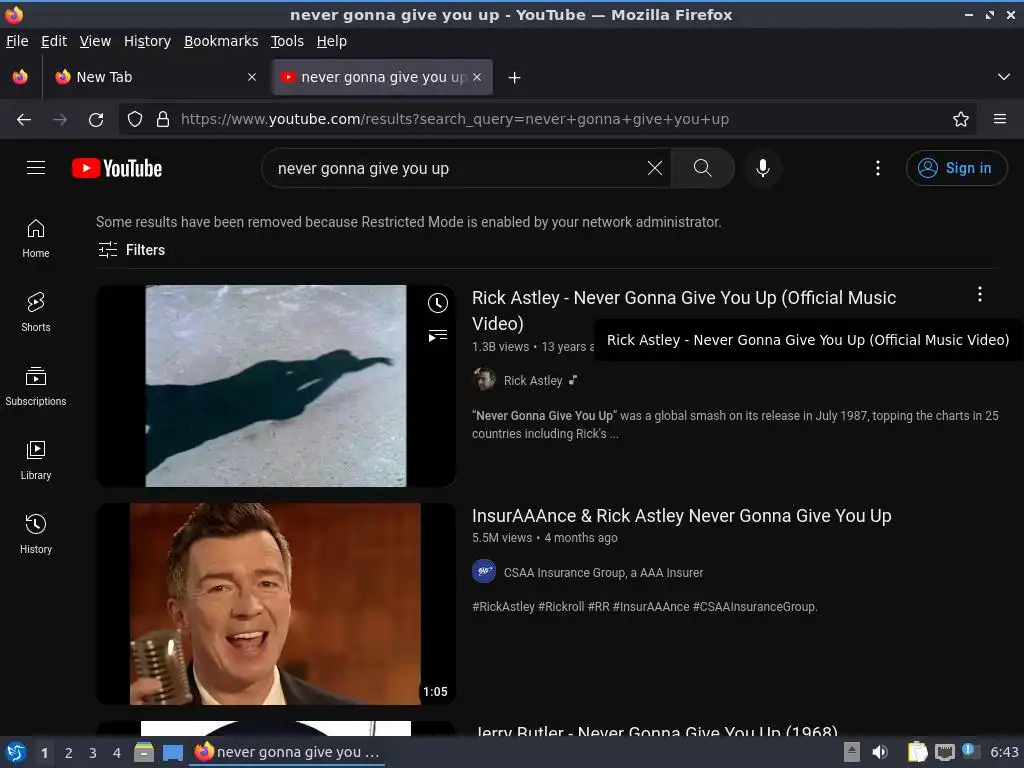This screenshot has height=768, width=1024.
Task: Click the Firefox URL address bar
Action: click(x=549, y=119)
